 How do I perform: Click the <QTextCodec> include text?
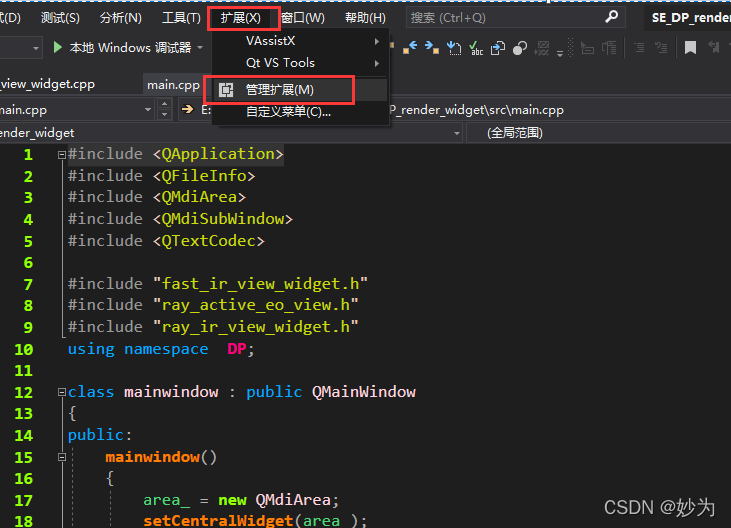coord(208,240)
